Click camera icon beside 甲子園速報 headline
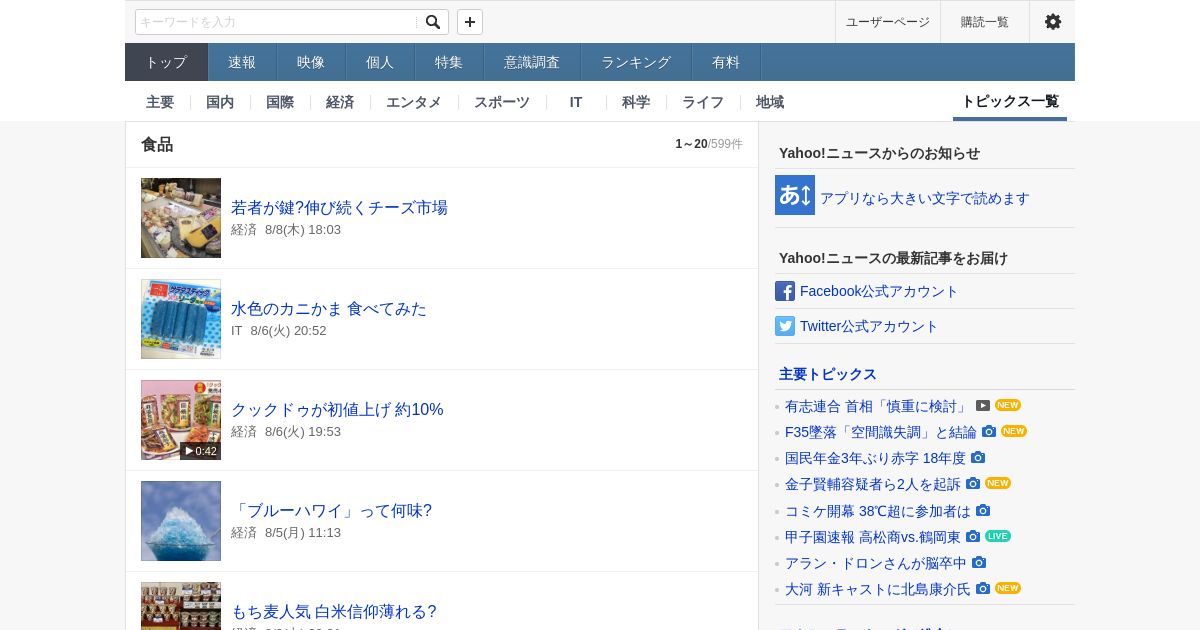The width and height of the screenshot is (1200, 630). 973,536
